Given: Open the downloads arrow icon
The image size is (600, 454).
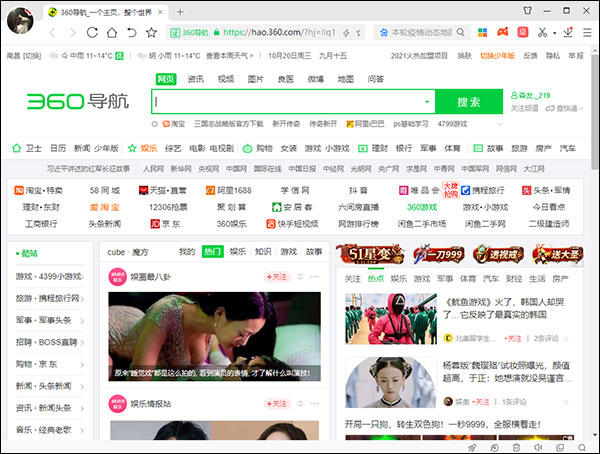Looking at the screenshot, I should 568,32.
